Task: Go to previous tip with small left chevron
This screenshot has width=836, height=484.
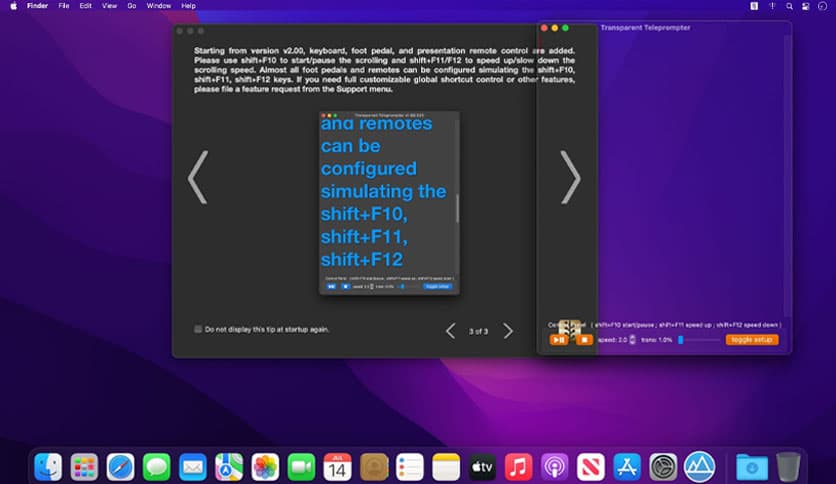Action: (451, 331)
